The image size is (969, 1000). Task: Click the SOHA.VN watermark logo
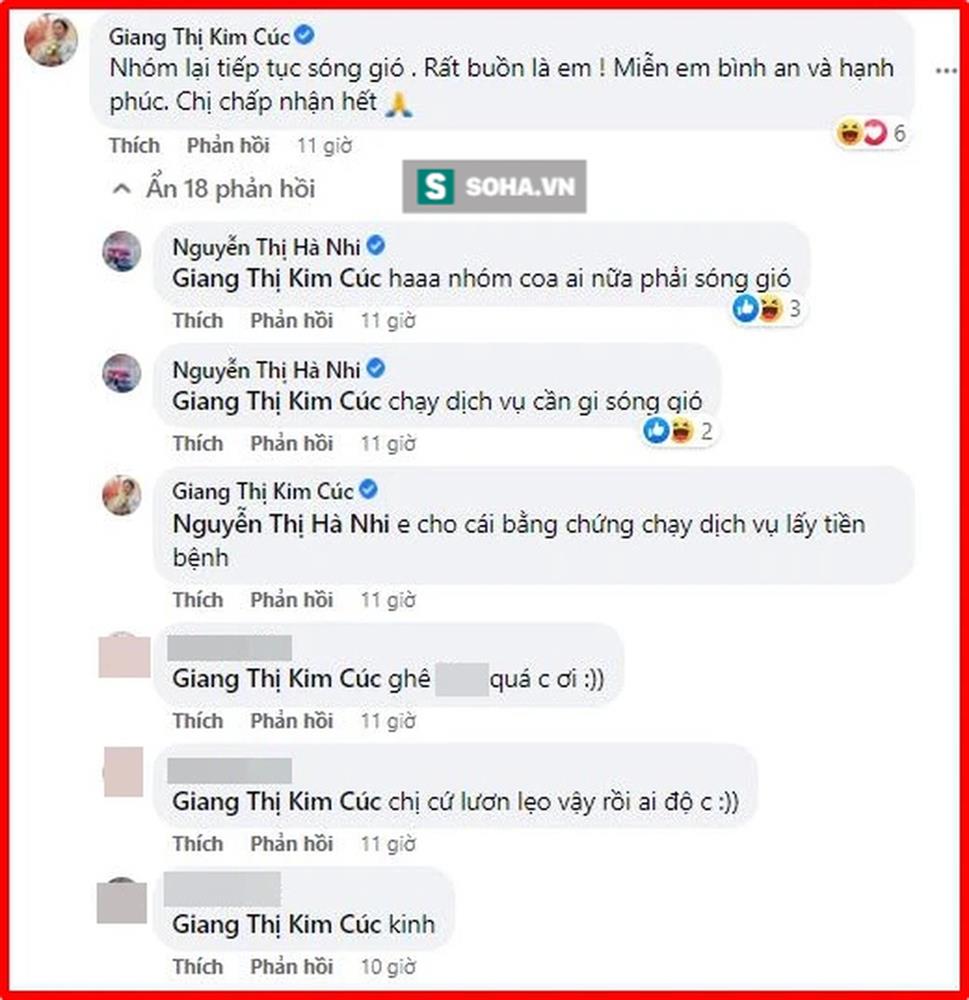click(494, 186)
